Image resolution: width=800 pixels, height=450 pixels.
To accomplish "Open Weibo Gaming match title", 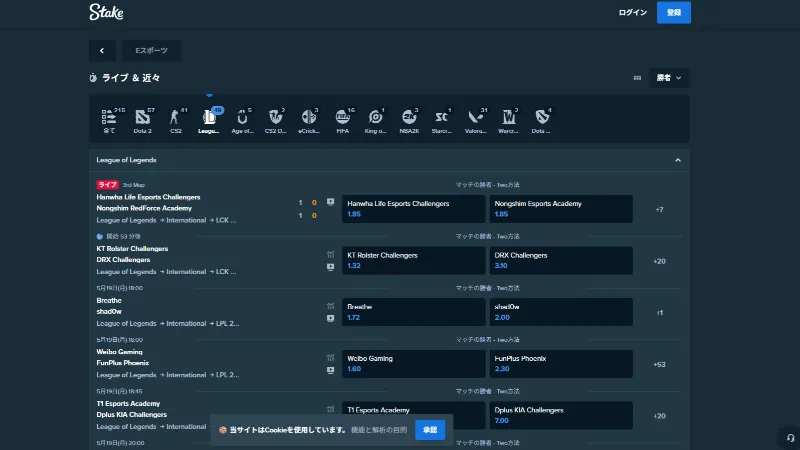I will pos(119,352).
